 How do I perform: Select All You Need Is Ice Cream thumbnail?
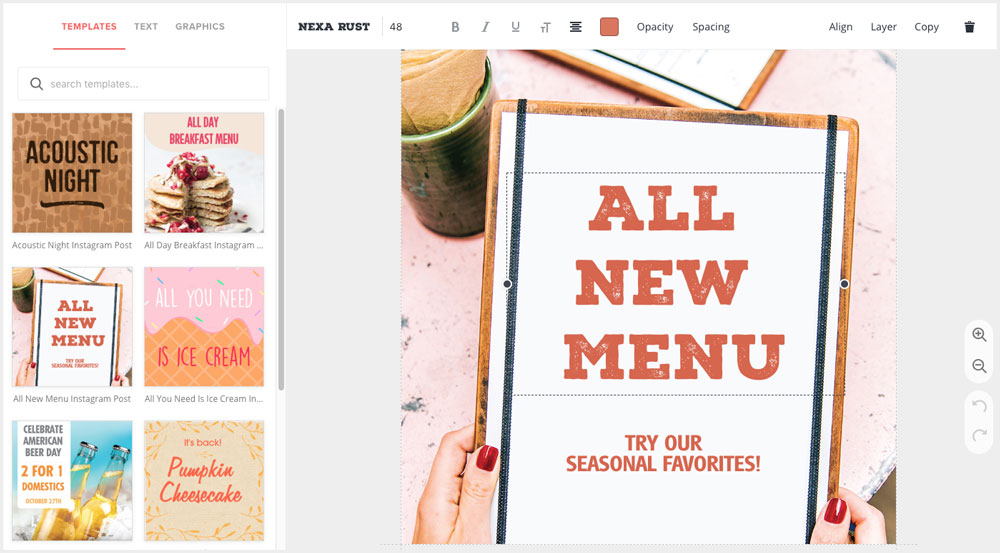(x=204, y=327)
